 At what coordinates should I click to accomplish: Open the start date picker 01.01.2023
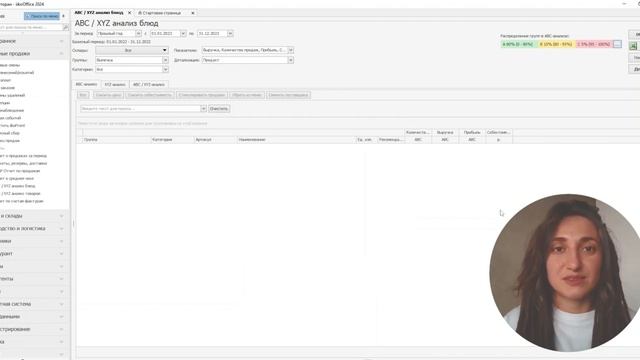tap(183, 33)
